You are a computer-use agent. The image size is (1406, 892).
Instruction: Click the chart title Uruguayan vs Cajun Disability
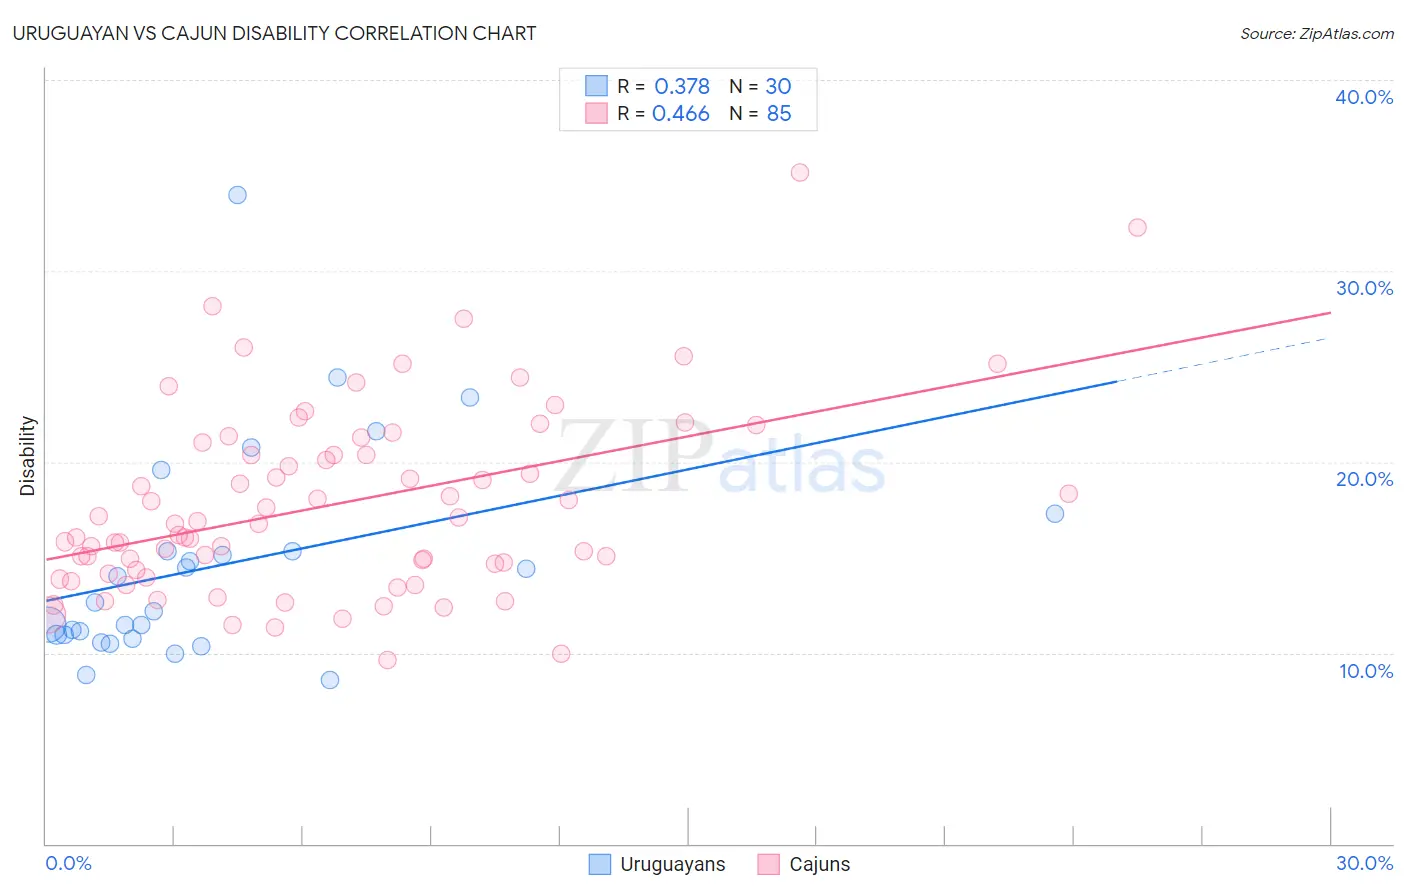click(274, 33)
